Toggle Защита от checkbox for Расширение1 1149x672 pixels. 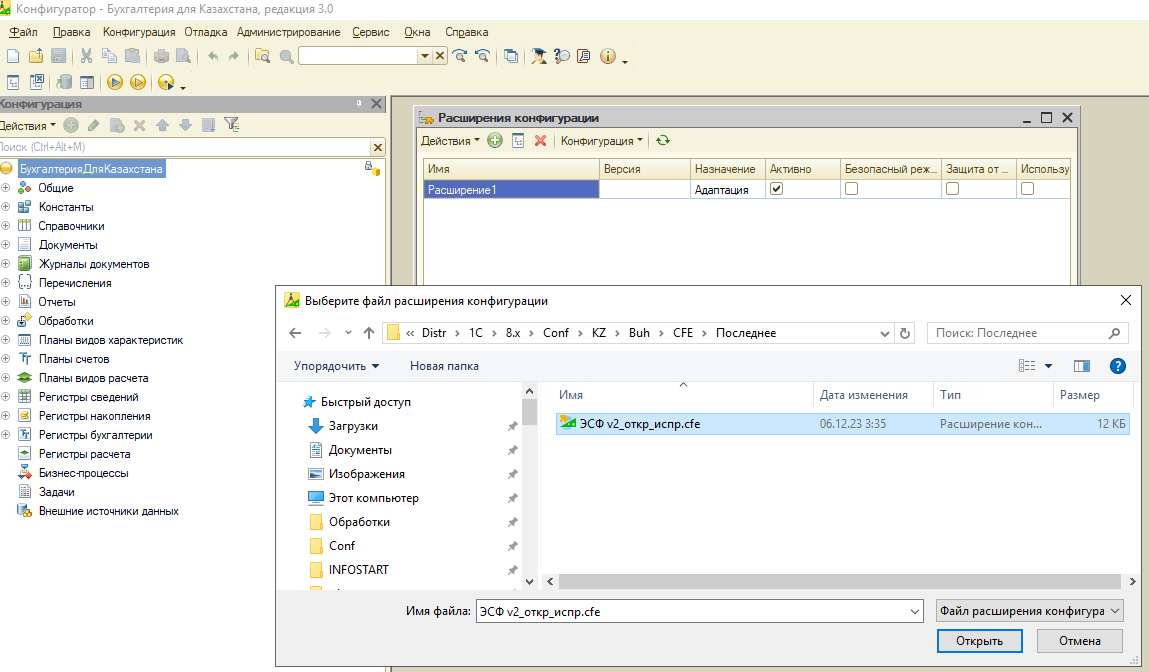pos(953,189)
